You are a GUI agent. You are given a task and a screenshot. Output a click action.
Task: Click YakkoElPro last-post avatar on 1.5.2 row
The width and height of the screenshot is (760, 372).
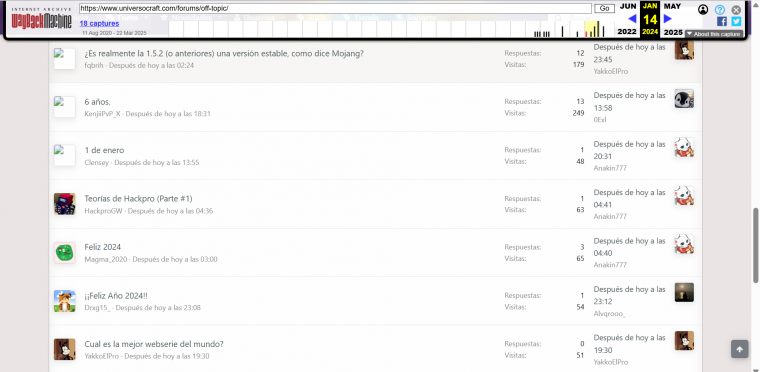[x=684, y=50]
